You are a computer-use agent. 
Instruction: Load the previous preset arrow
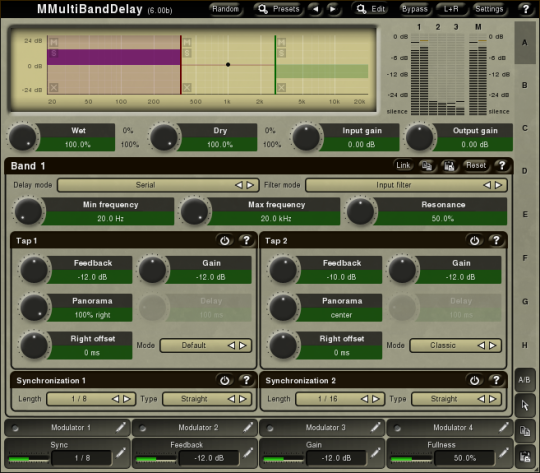point(315,9)
